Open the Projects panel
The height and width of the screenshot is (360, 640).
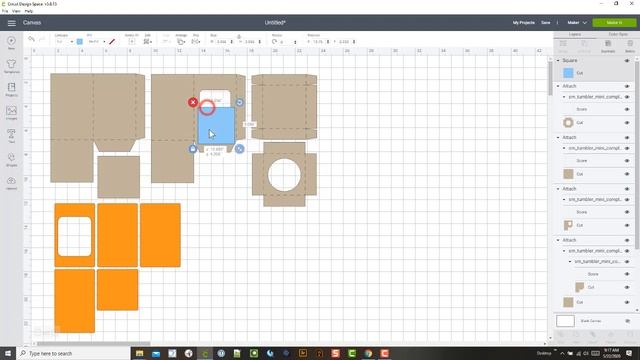(x=11, y=89)
